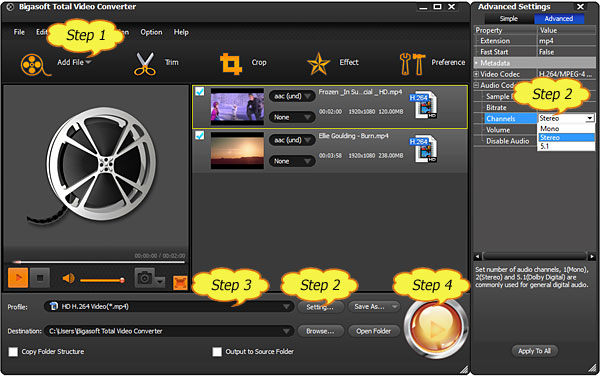Open the Trim scissors tool
This screenshot has height=376, width=600.
click(x=145, y=64)
